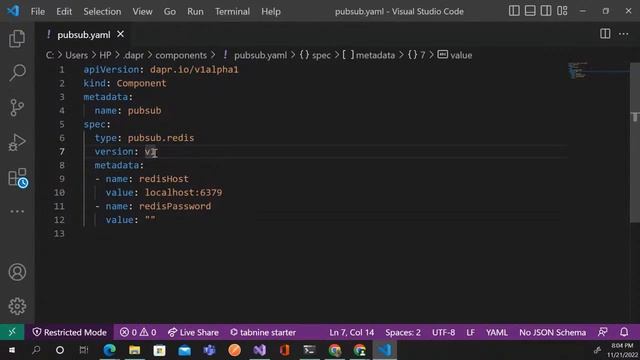This screenshot has height=360, width=640.
Task: Click HP in breadcrumb path
Action: 105,55
